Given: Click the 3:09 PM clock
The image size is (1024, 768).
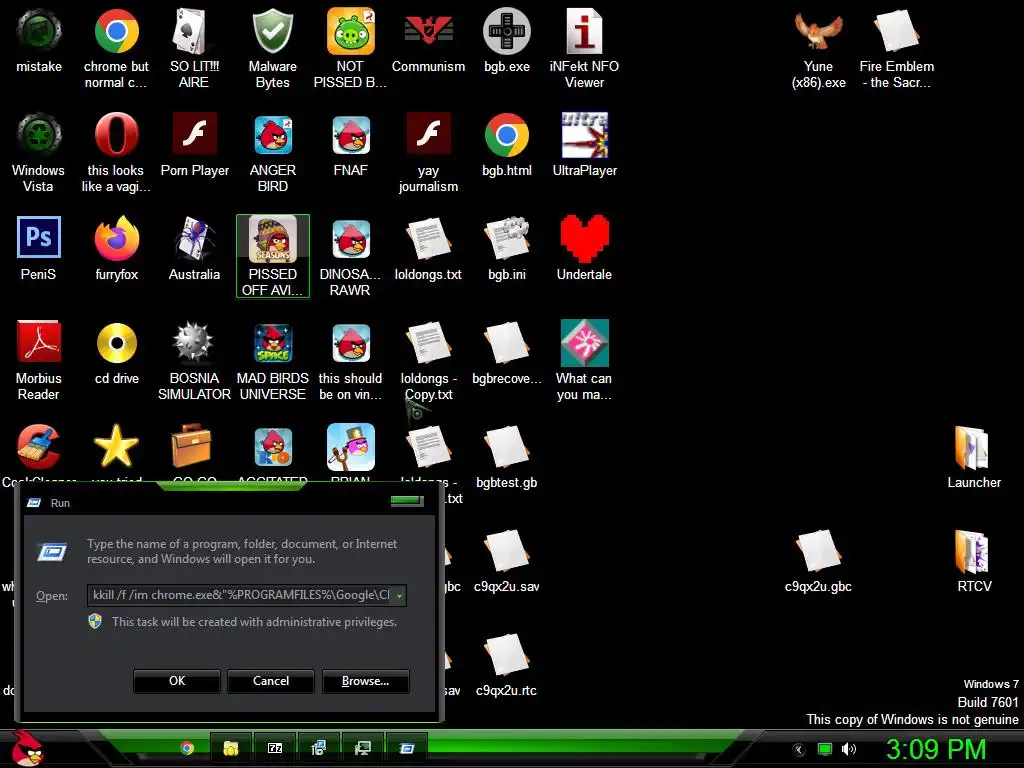Looking at the screenshot, I should (935, 749).
